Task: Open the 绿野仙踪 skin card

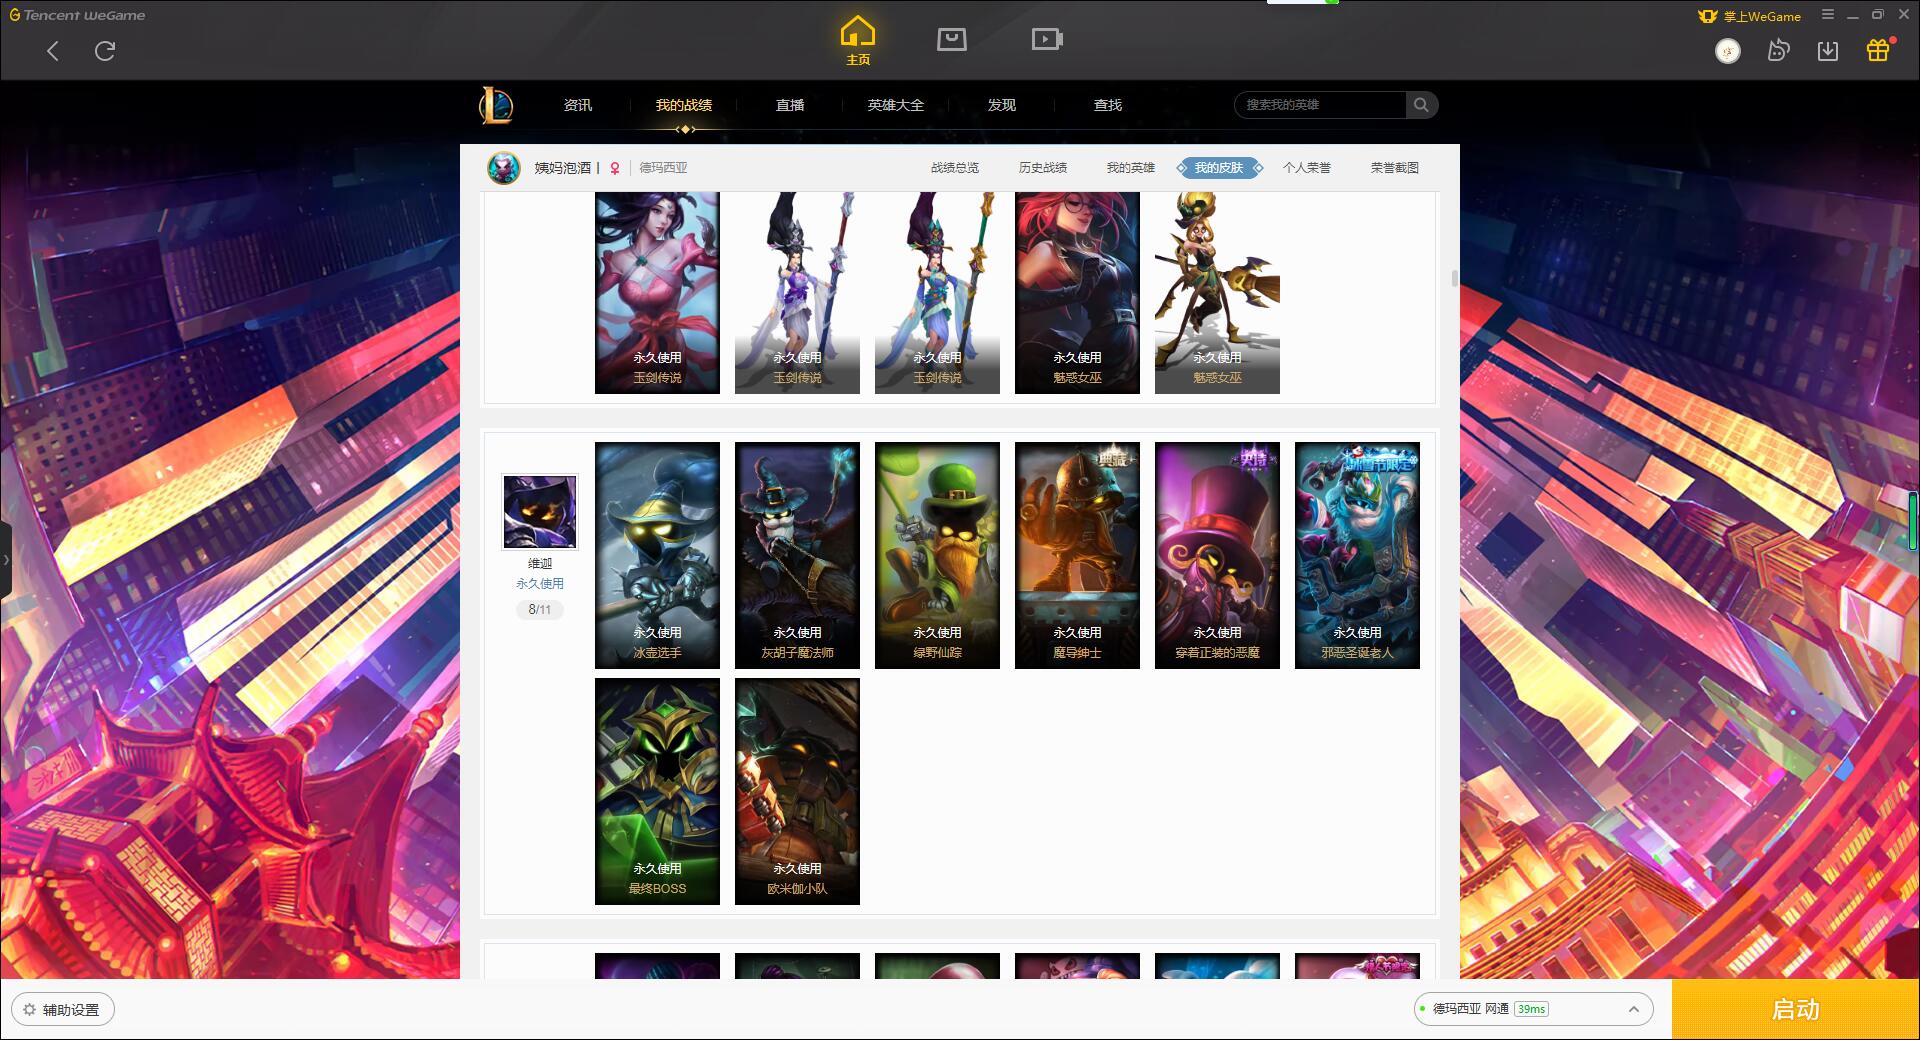Action: click(x=937, y=555)
